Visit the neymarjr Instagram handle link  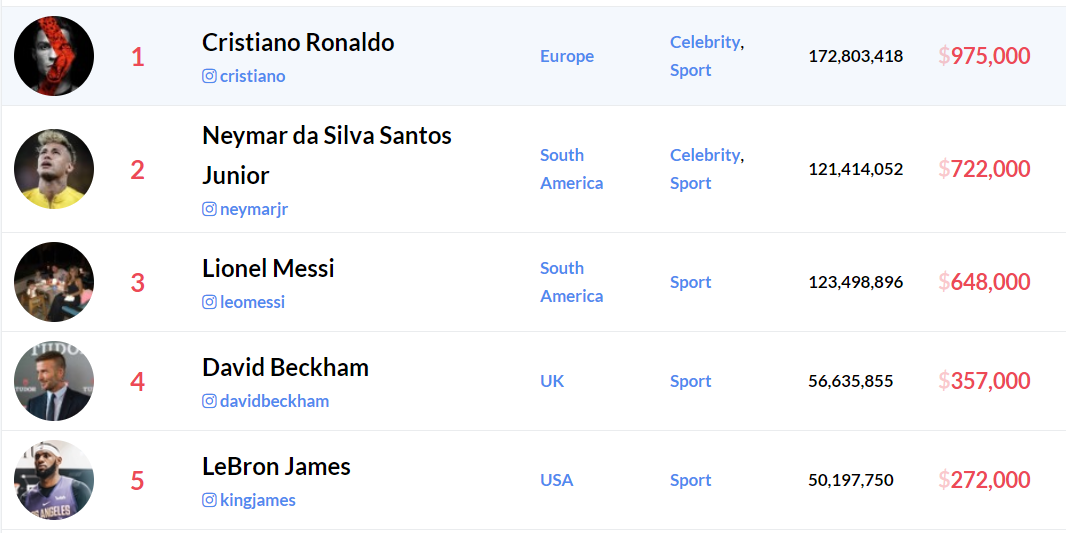coord(254,209)
